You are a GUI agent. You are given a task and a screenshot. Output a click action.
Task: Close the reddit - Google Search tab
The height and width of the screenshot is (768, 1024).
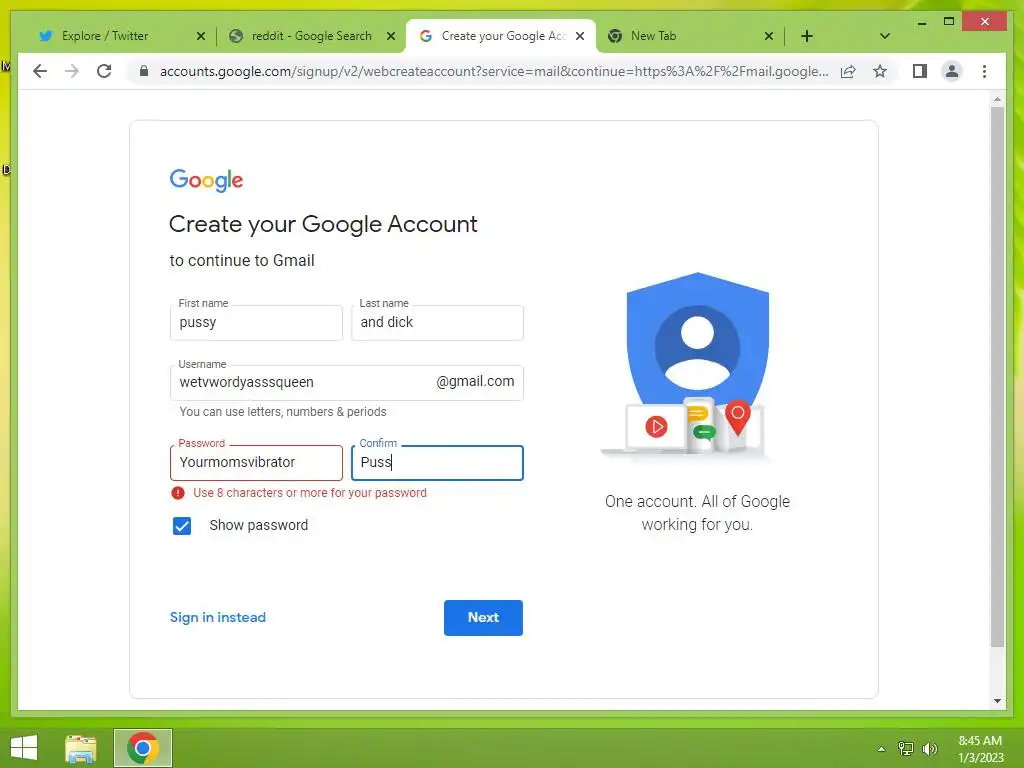pos(391,36)
